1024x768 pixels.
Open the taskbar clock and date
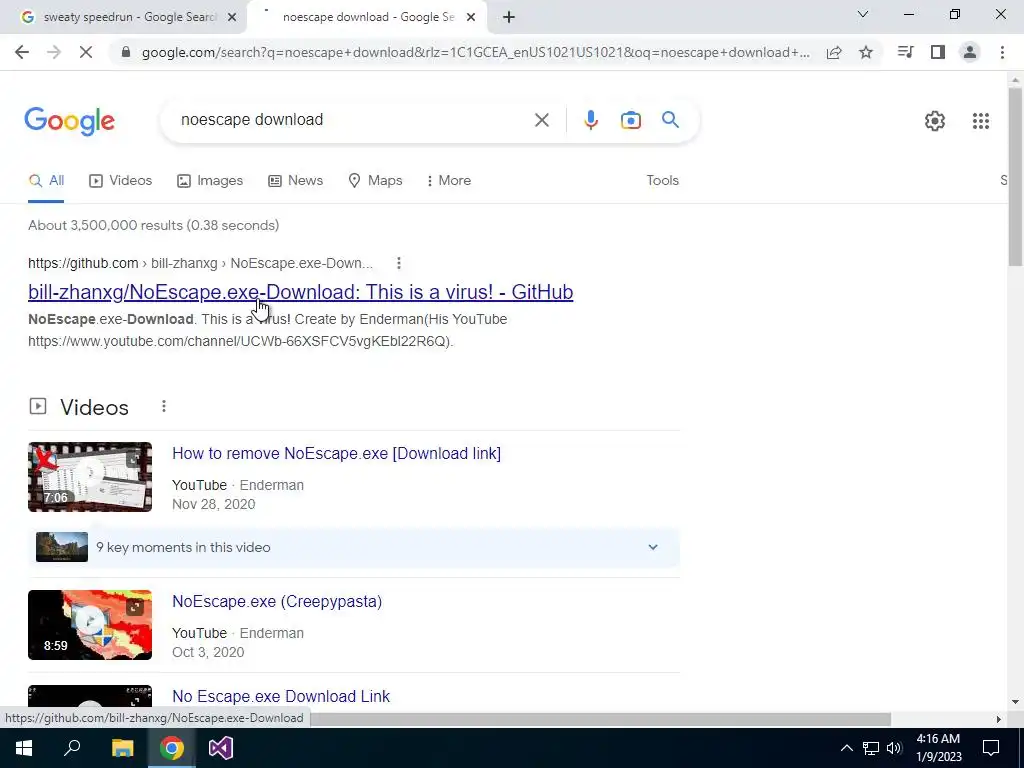(x=938, y=748)
